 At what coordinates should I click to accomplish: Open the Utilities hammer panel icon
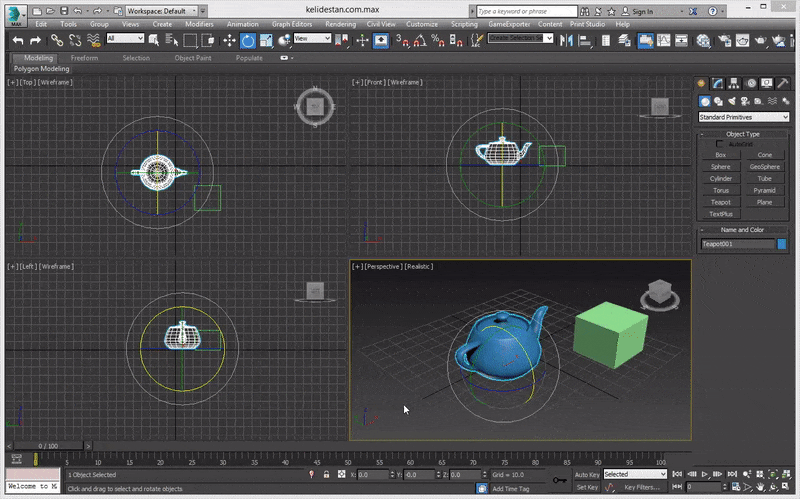point(783,83)
